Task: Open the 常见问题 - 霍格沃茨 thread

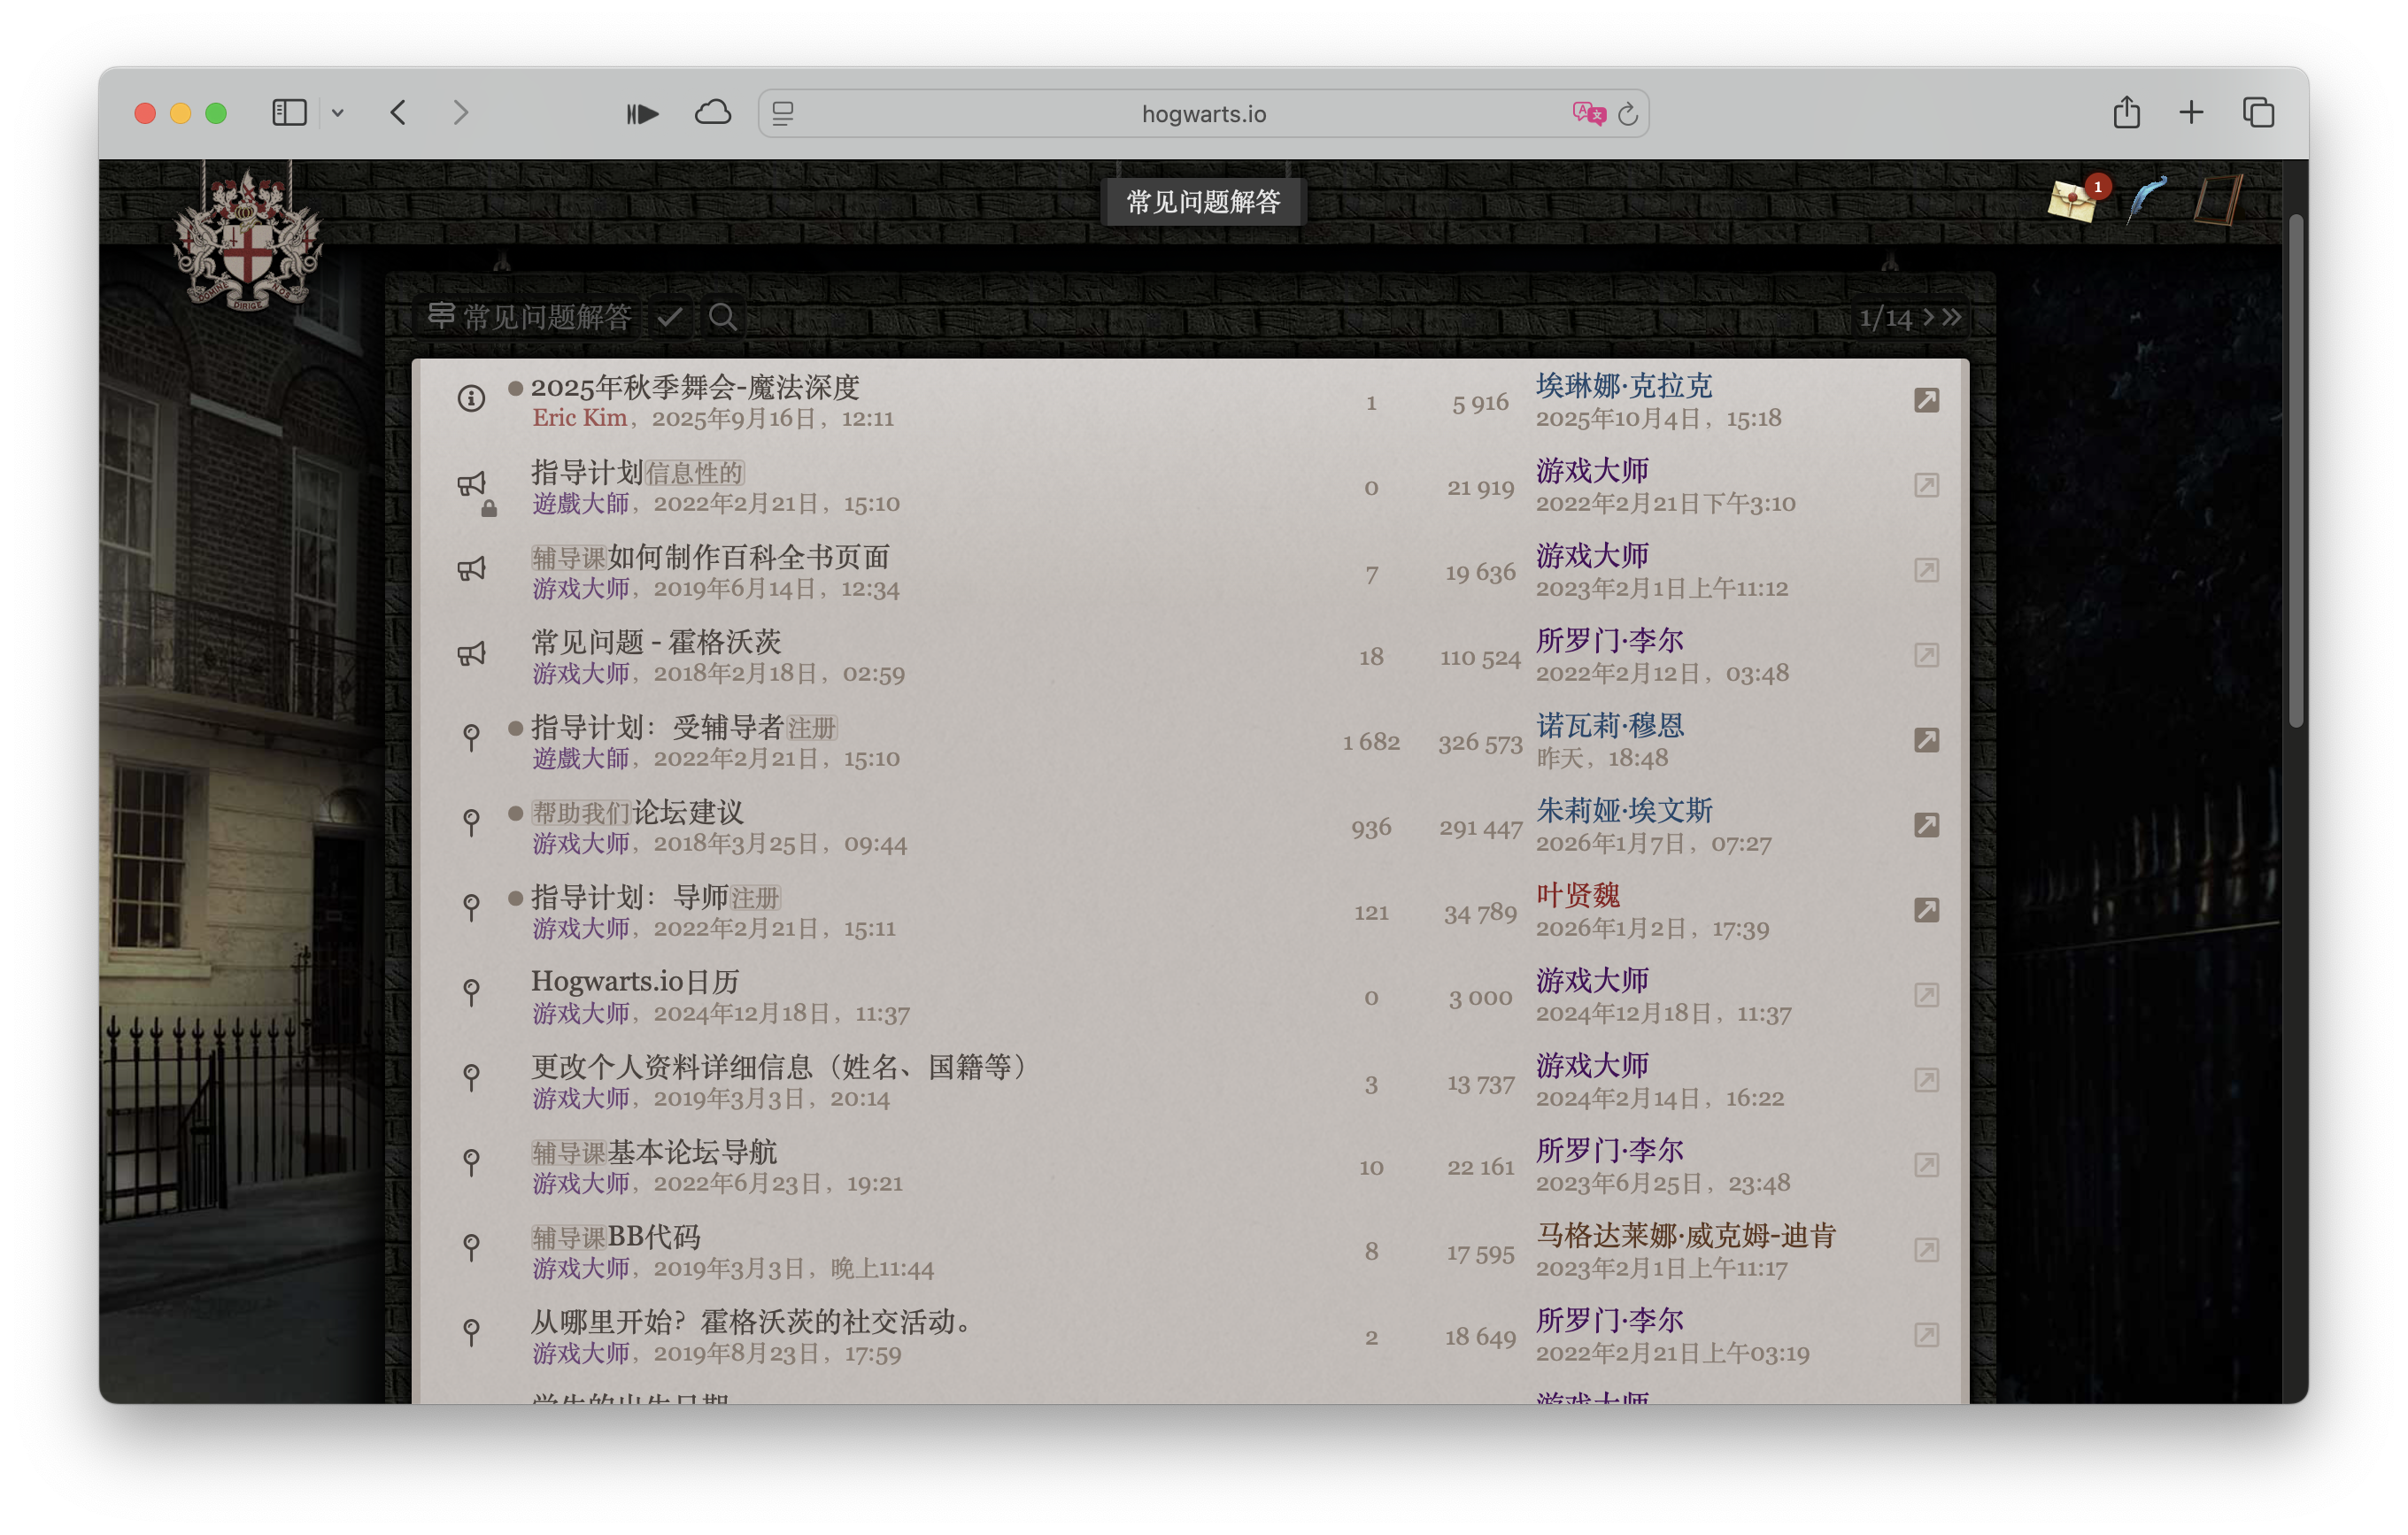Action: pyautogui.click(x=655, y=642)
